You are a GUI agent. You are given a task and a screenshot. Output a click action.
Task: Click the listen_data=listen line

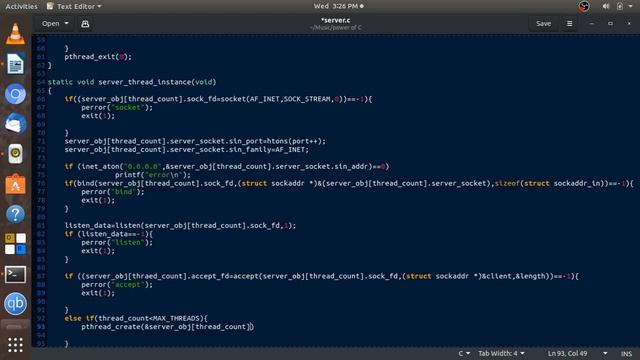(180, 225)
